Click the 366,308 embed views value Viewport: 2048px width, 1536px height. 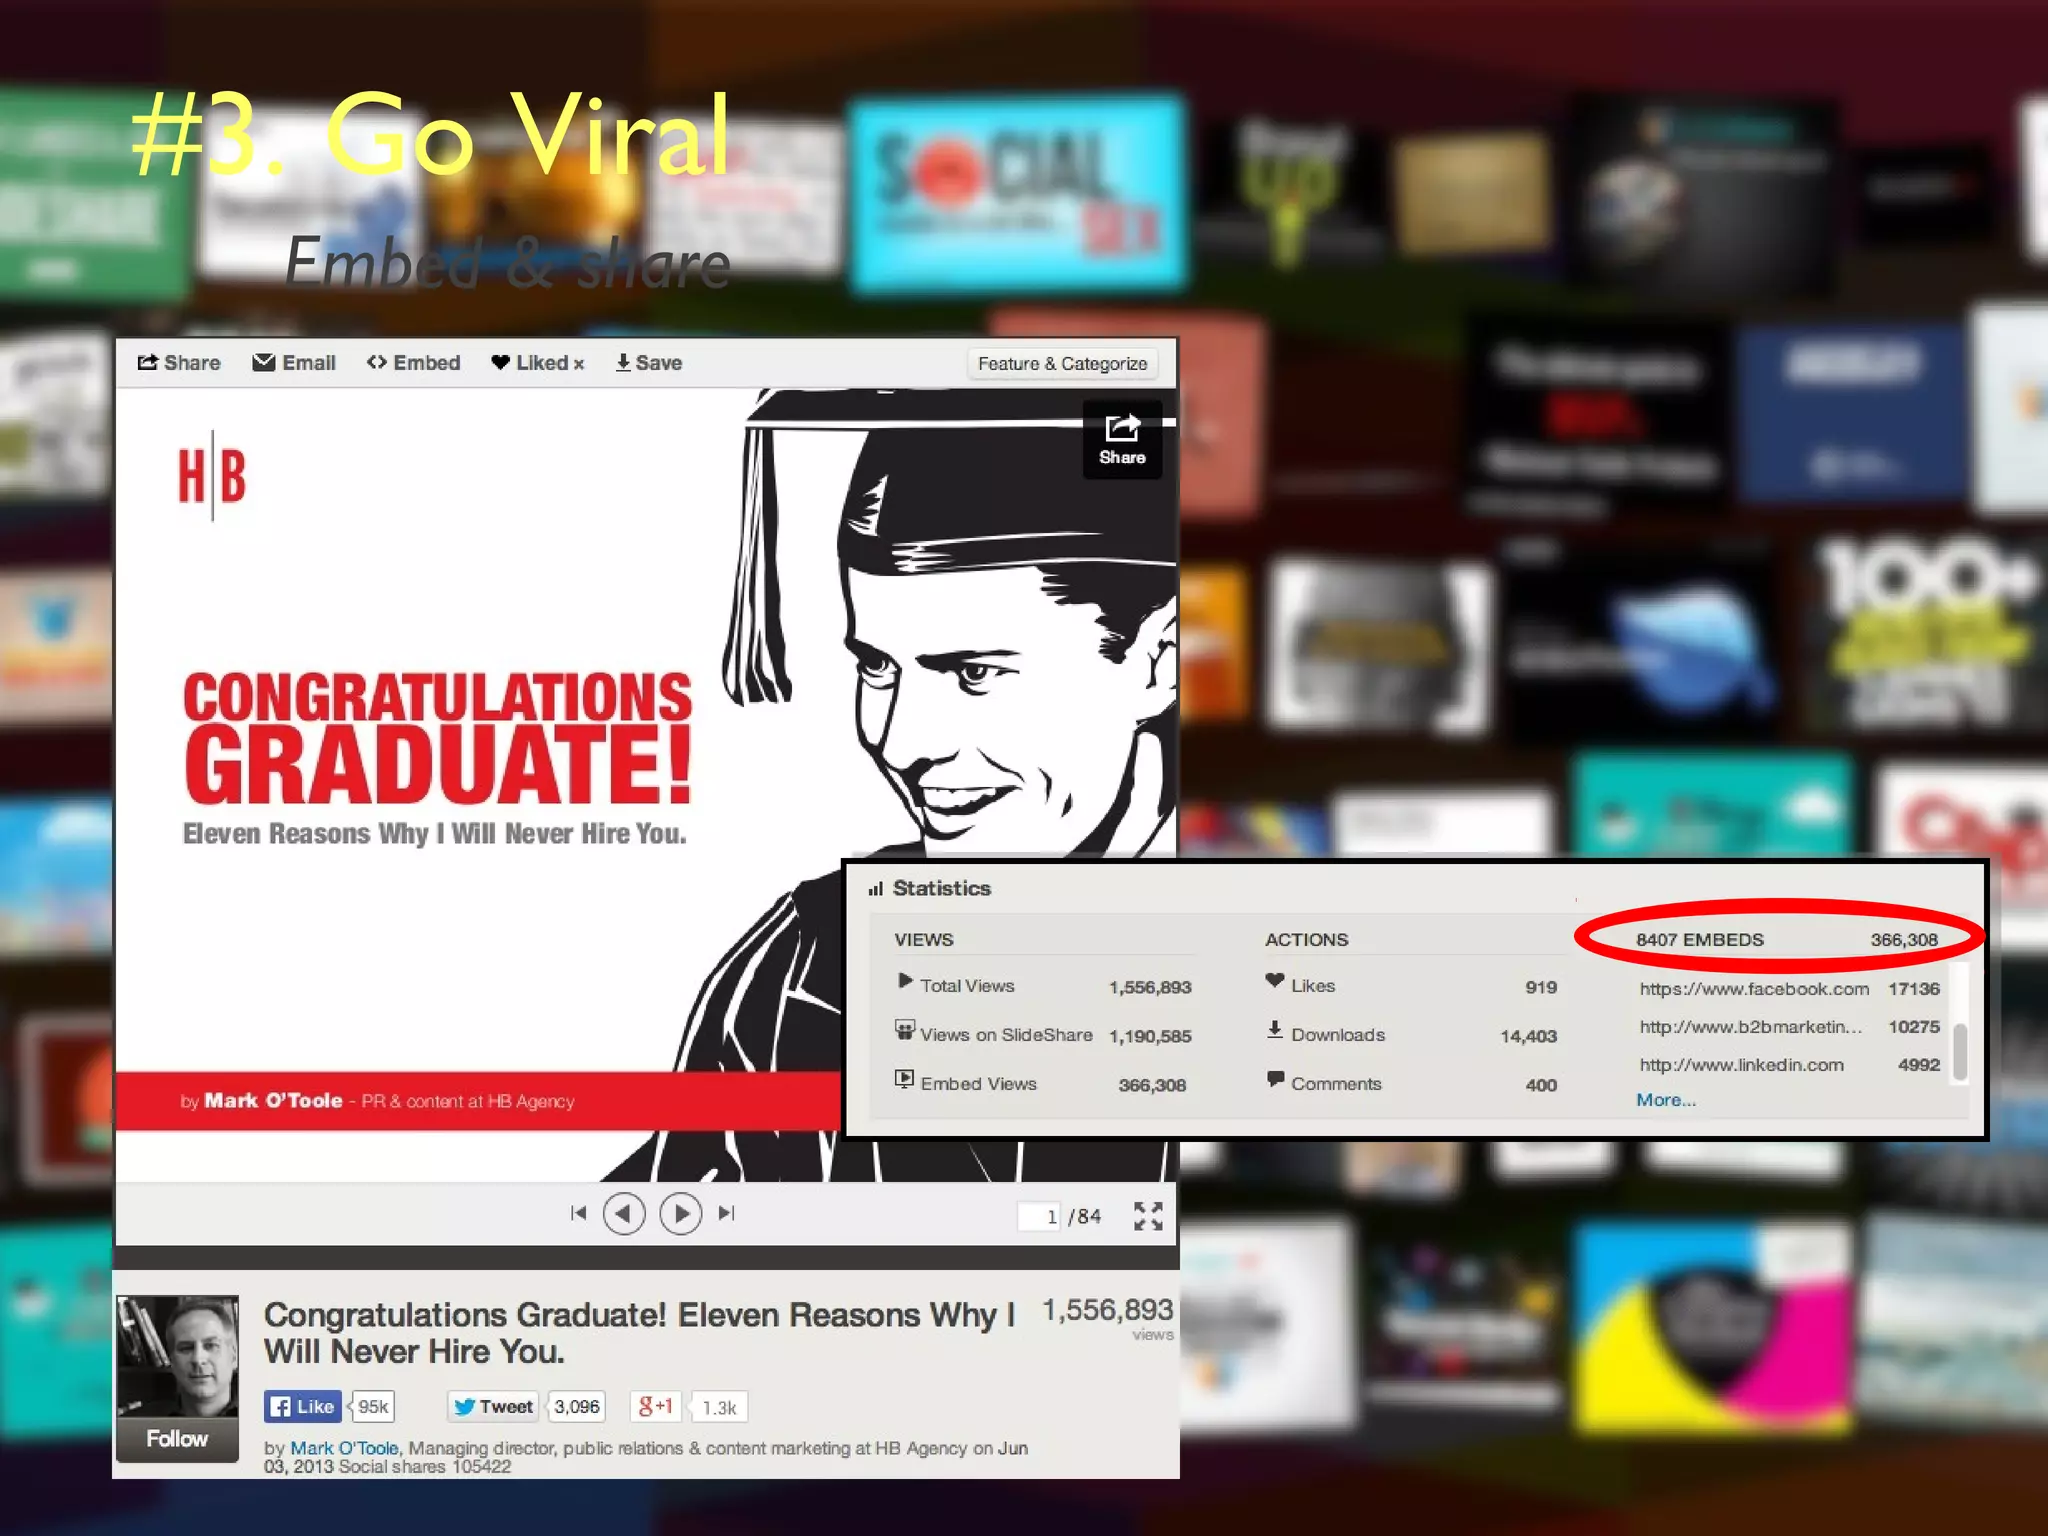point(1152,1085)
